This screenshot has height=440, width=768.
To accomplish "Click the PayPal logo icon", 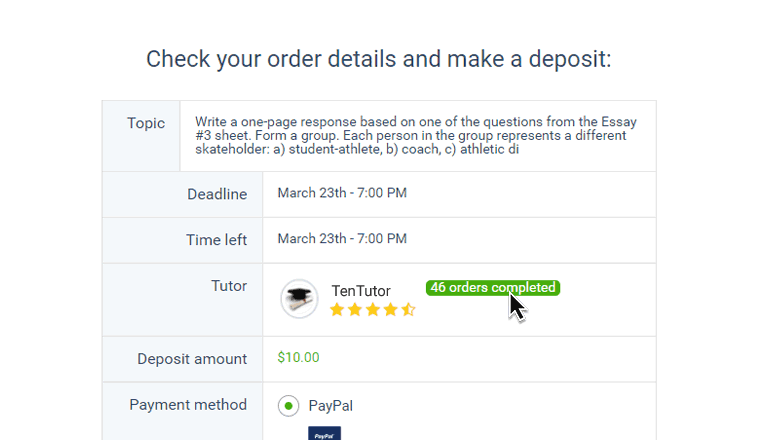I will (324, 434).
